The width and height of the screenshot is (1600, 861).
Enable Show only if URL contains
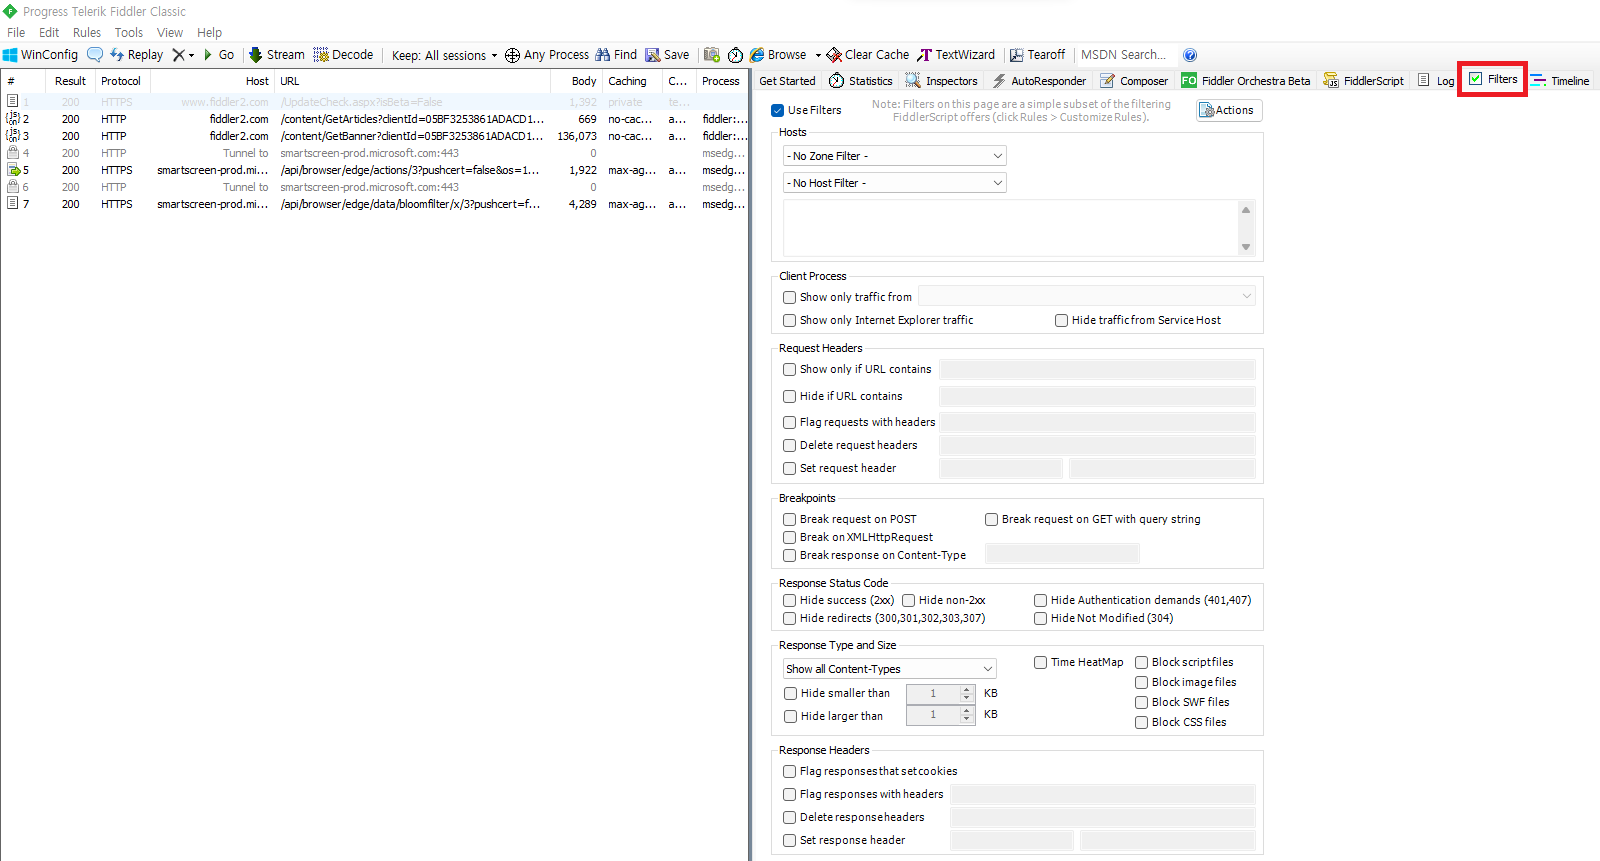click(790, 369)
